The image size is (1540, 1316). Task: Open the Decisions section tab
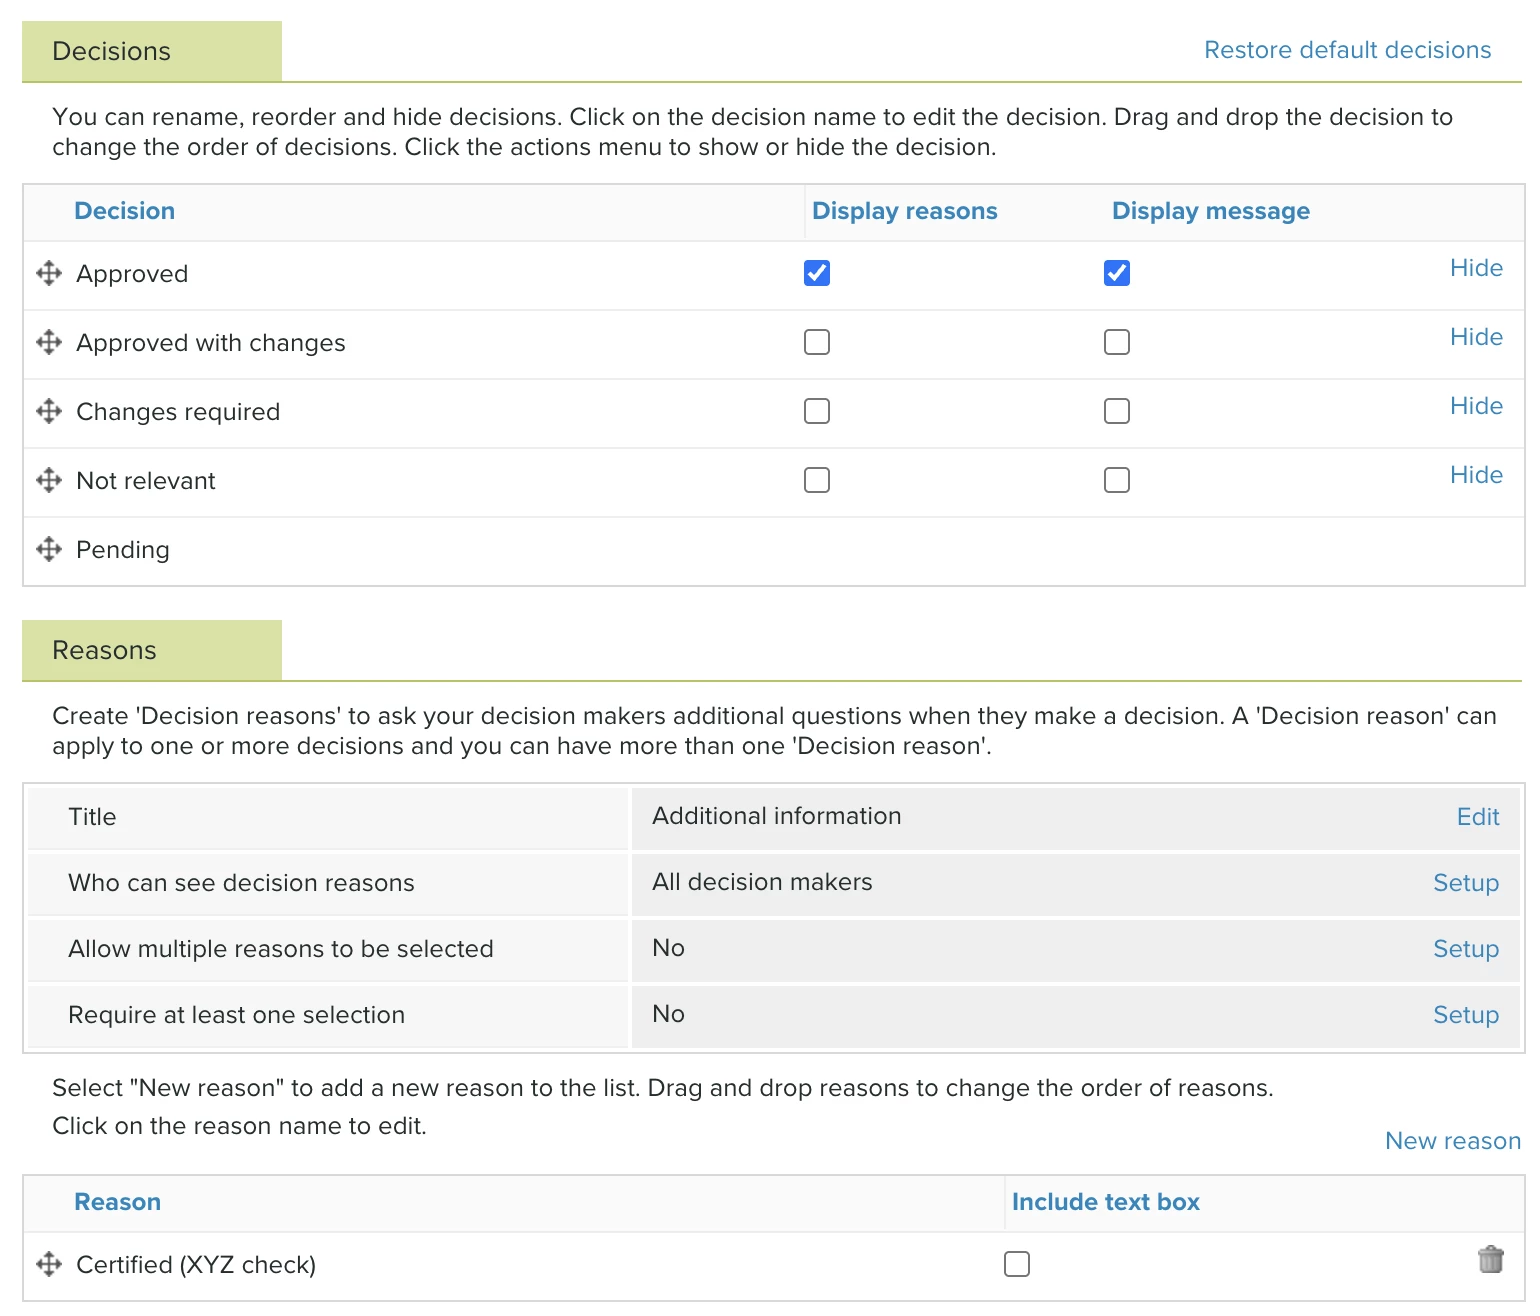(x=152, y=51)
